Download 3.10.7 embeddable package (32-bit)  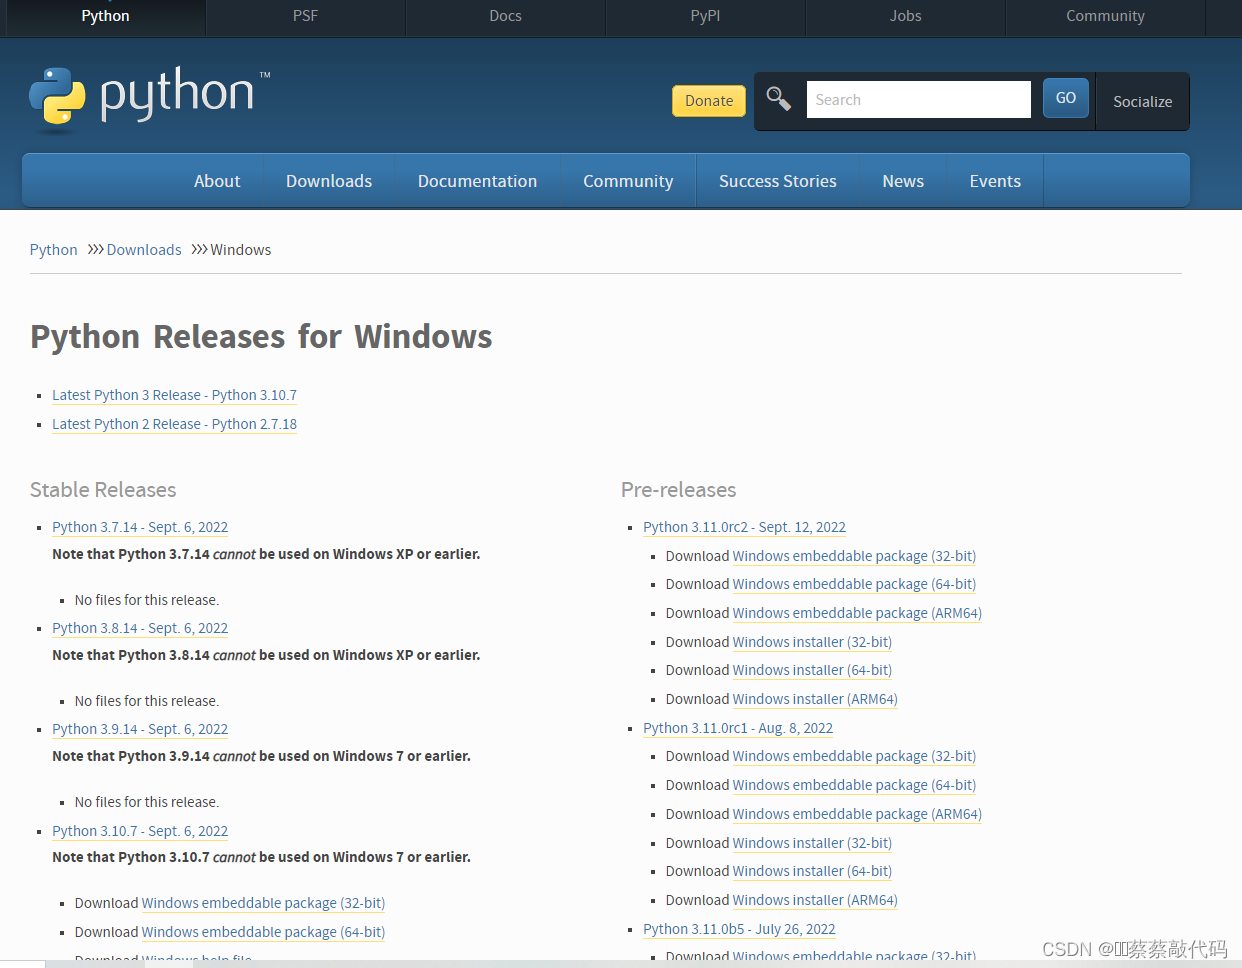tap(263, 903)
